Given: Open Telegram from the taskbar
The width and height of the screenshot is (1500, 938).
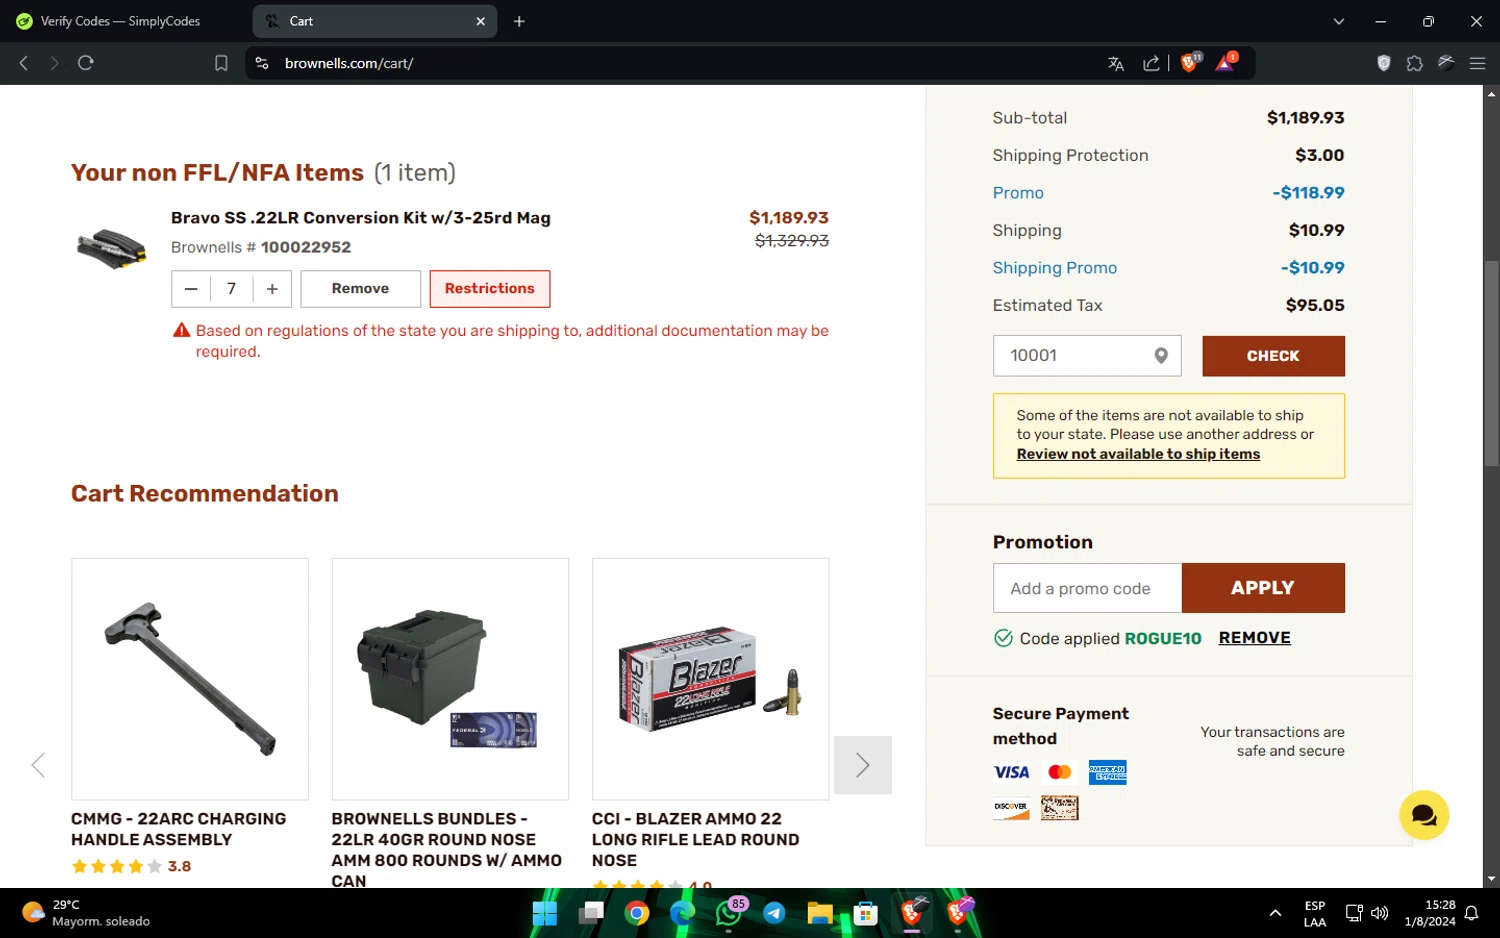Looking at the screenshot, I should click(x=774, y=913).
